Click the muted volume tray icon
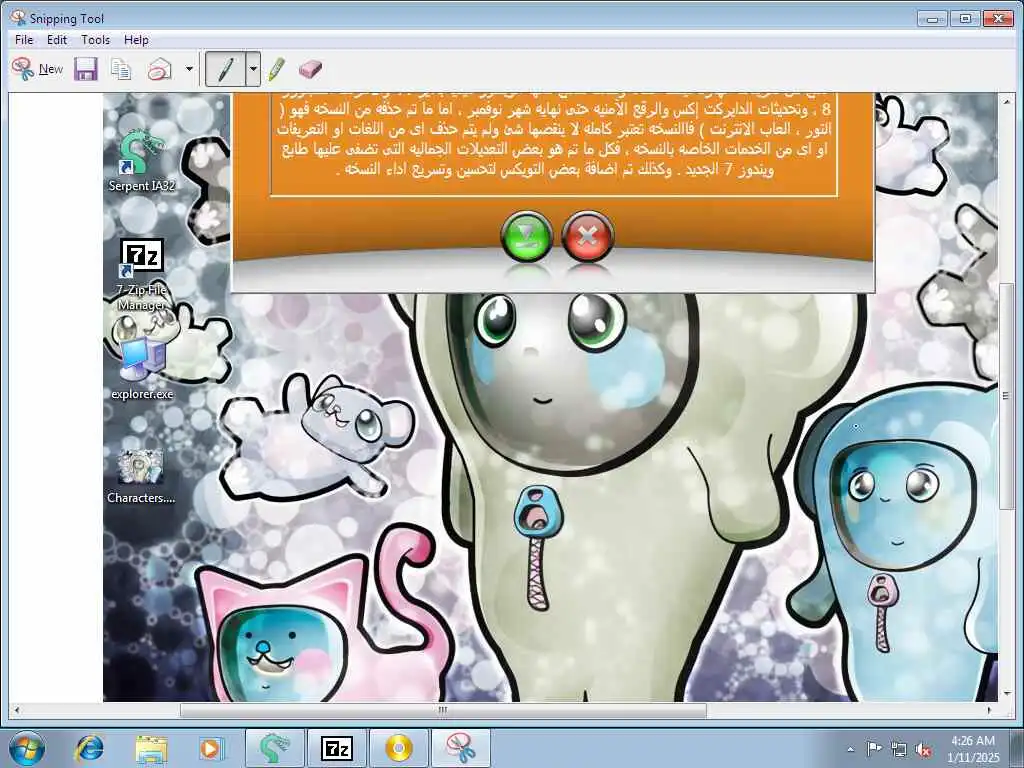Image resolution: width=1024 pixels, height=768 pixels. pos(923,750)
